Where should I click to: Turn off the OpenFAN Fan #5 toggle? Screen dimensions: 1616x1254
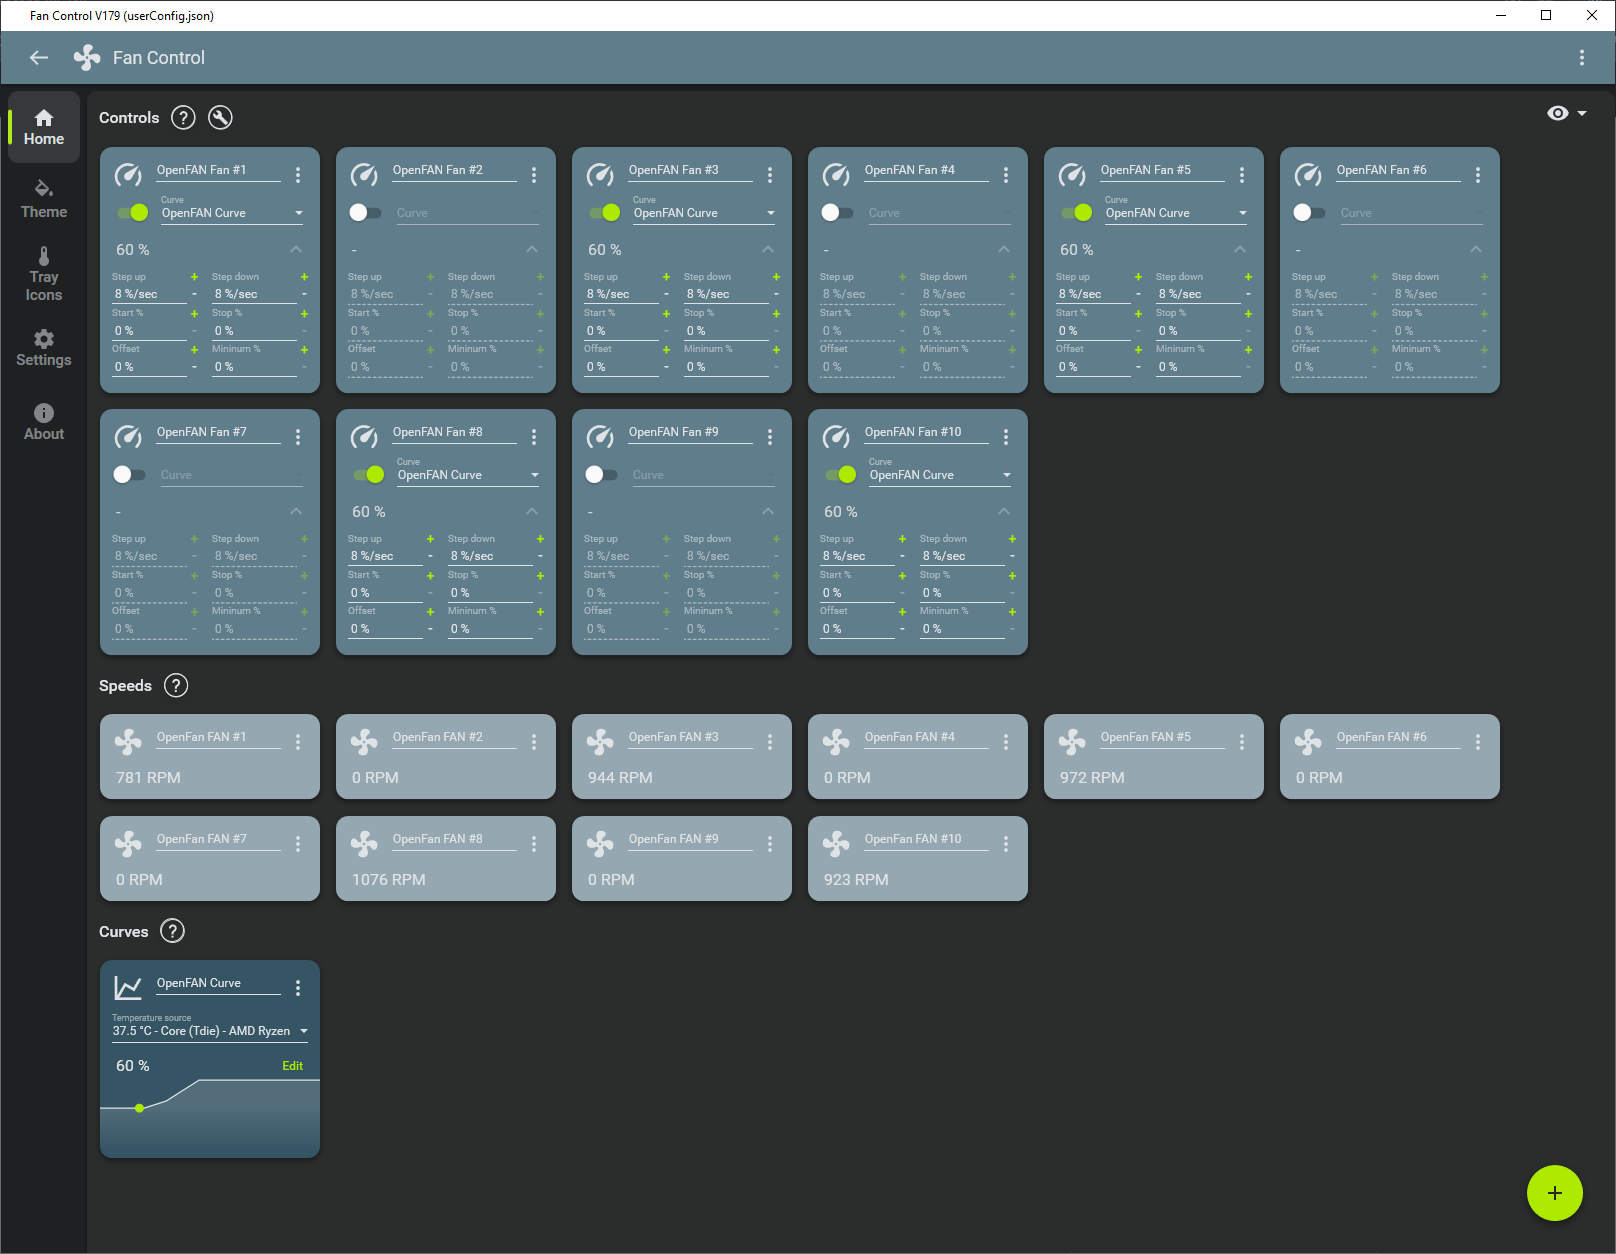click(x=1077, y=212)
